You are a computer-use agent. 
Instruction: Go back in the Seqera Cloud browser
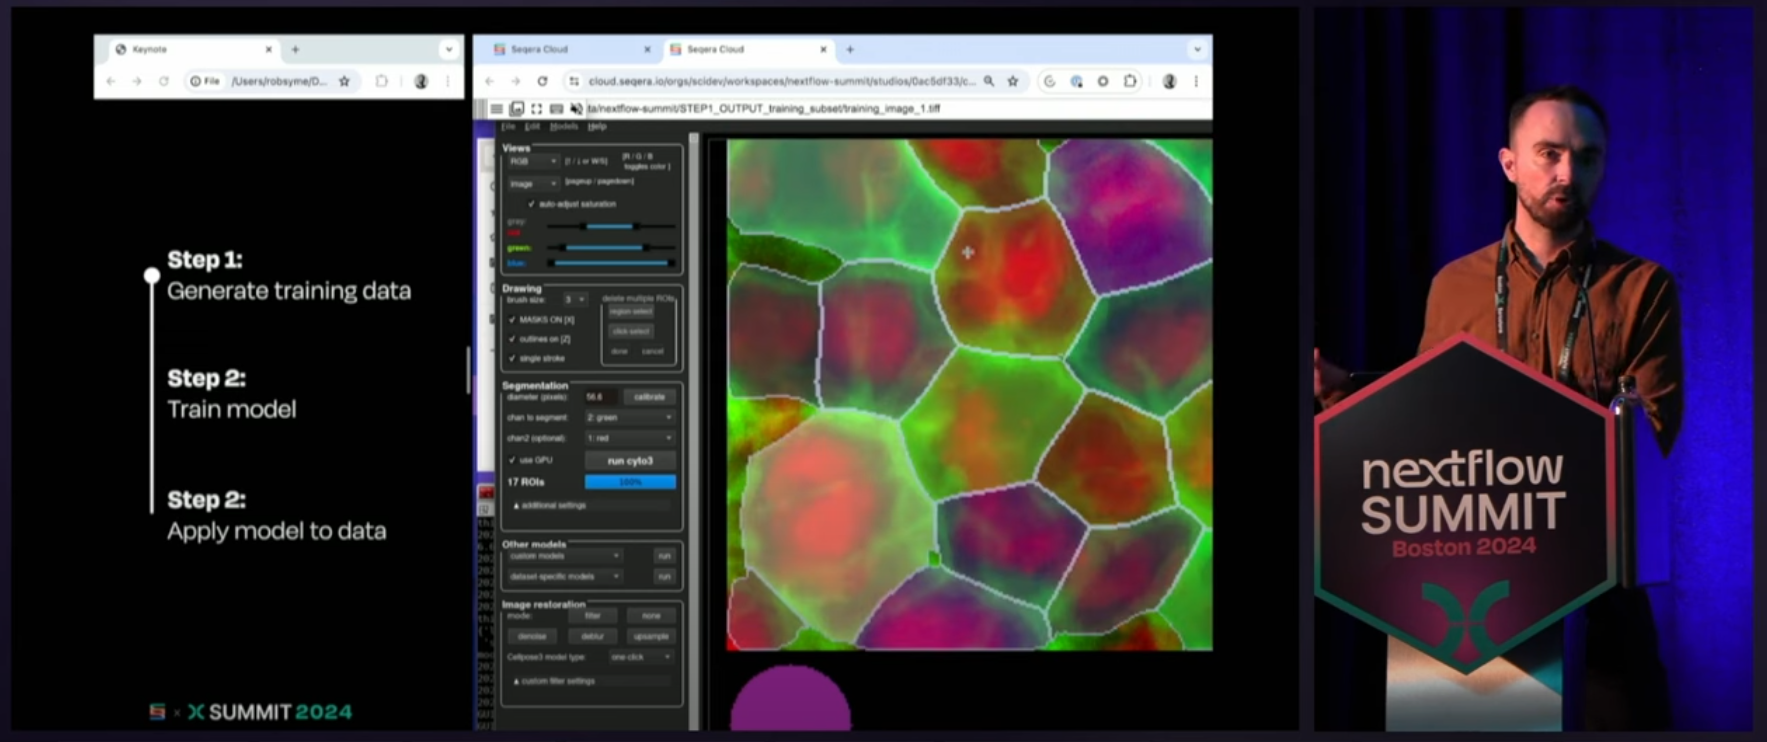pyautogui.click(x=490, y=81)
